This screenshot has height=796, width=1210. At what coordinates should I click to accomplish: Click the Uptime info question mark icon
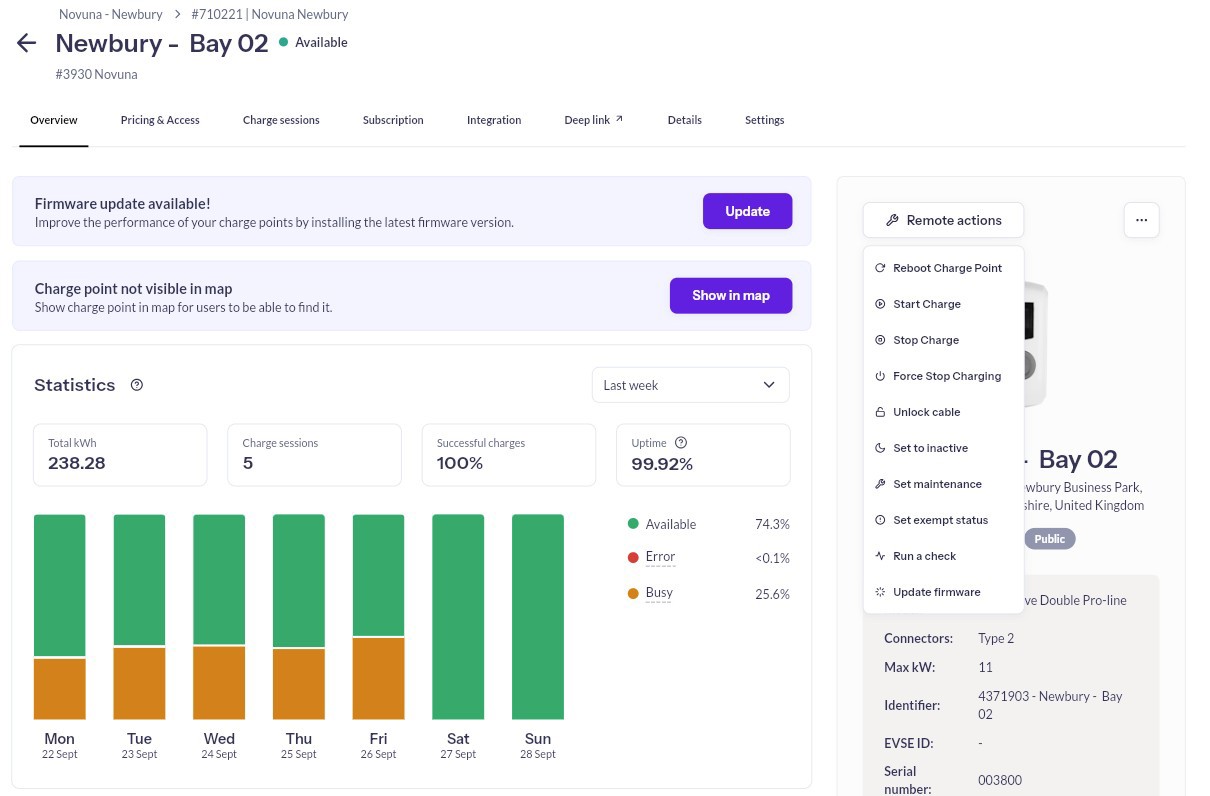pyautogui.click(x=681, y=443)
